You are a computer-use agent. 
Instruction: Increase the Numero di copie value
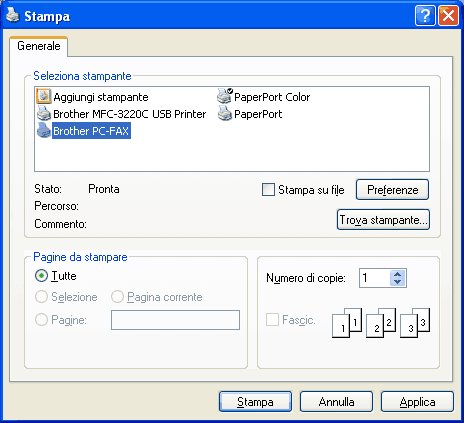397,274
